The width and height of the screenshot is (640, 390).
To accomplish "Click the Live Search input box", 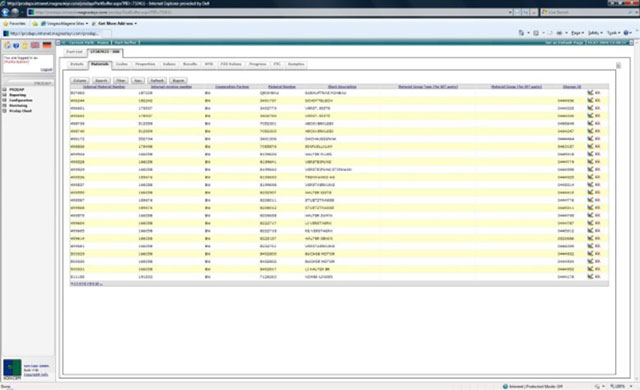I will (585, 12).
